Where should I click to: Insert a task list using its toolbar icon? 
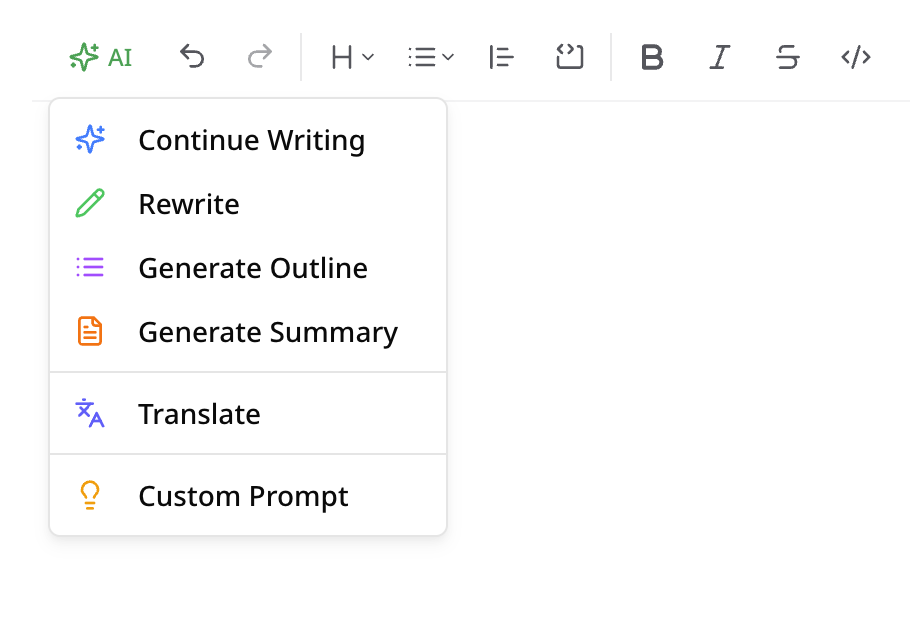[x=570, y=57]
